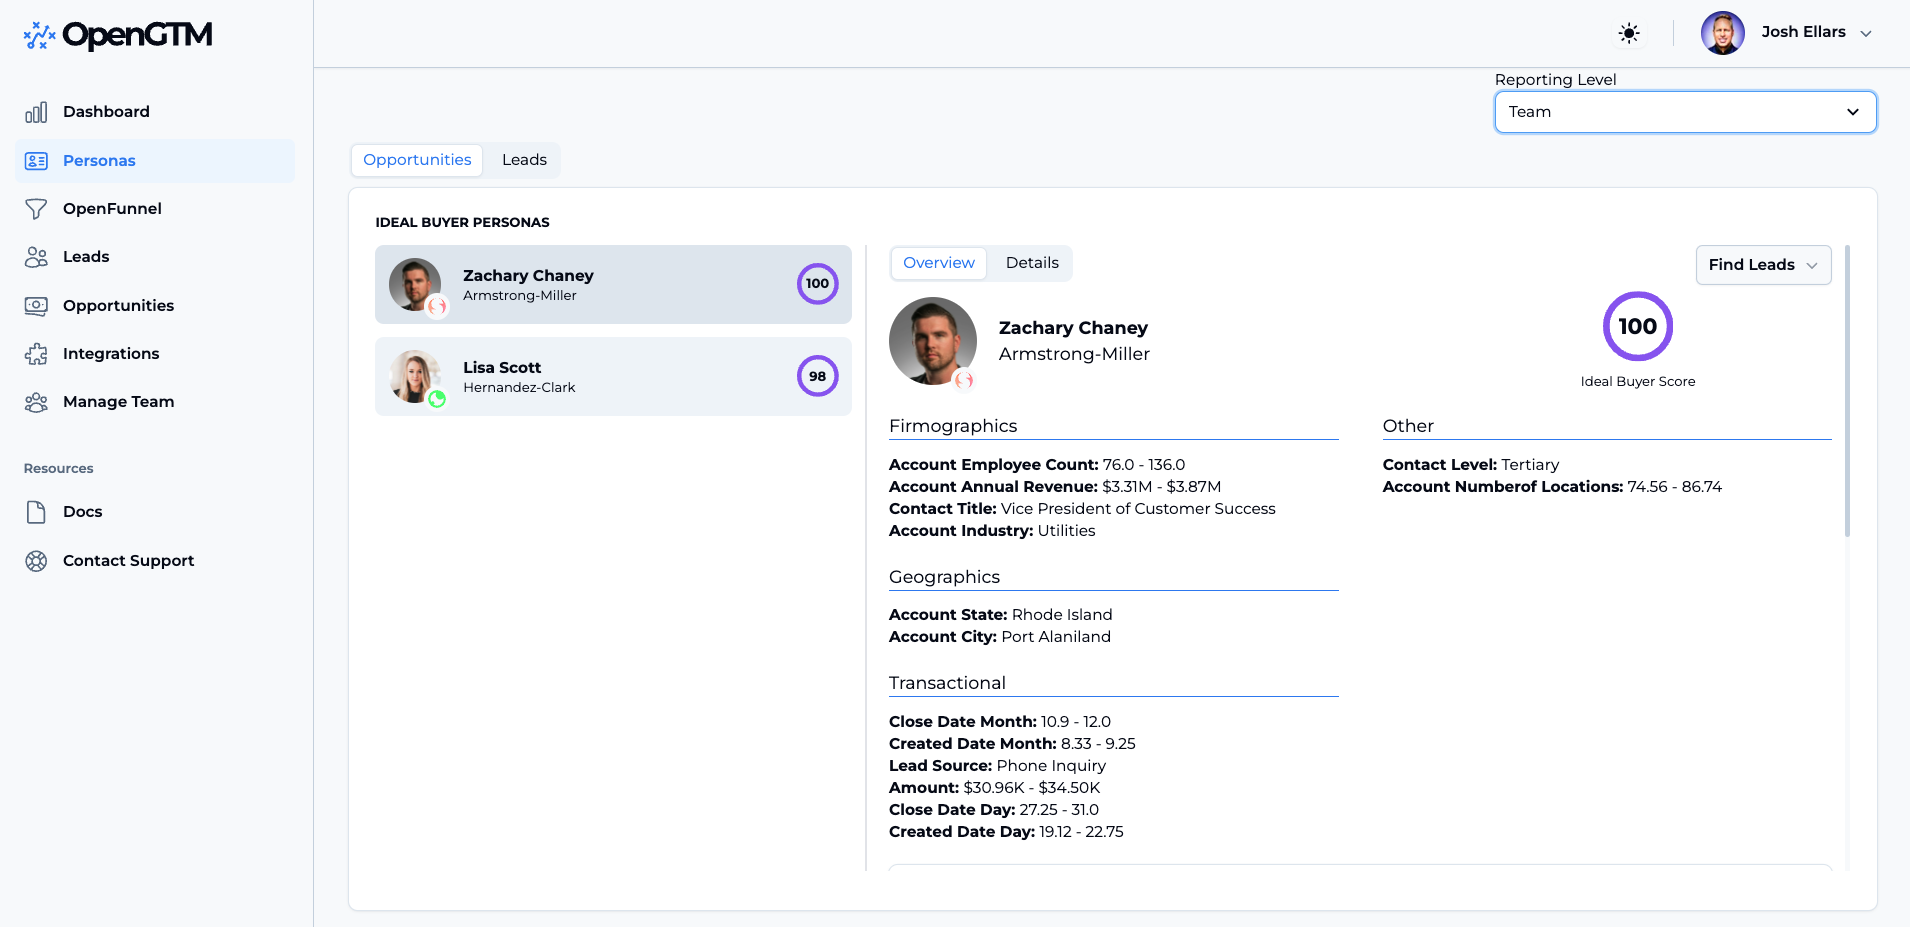
Task: Click the 'Armstrong-Miller' company name in overview
Action: [x=1074, y=354]
